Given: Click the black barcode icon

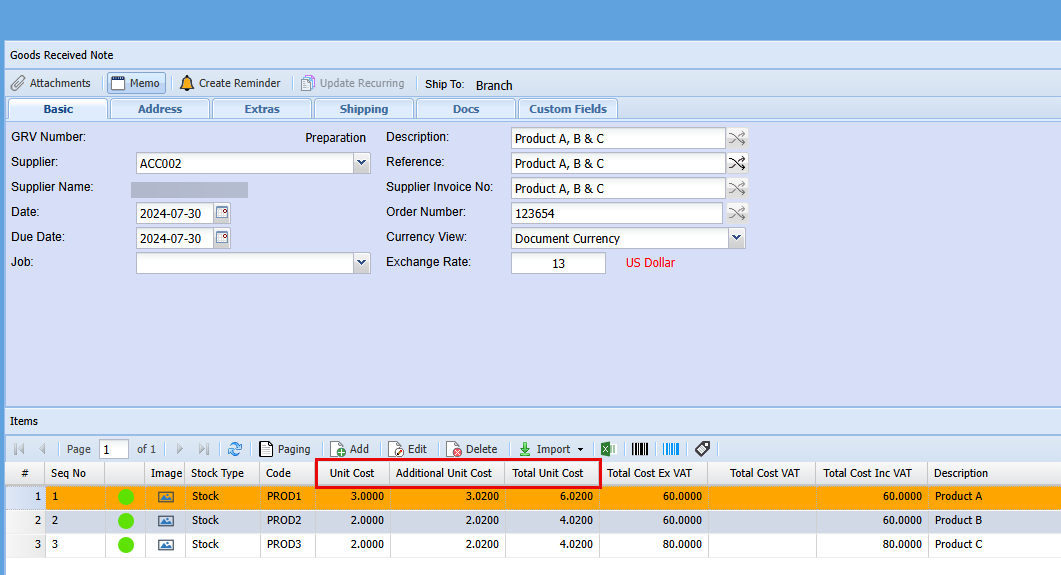Looking at the screenshot, I should (640, 450).
